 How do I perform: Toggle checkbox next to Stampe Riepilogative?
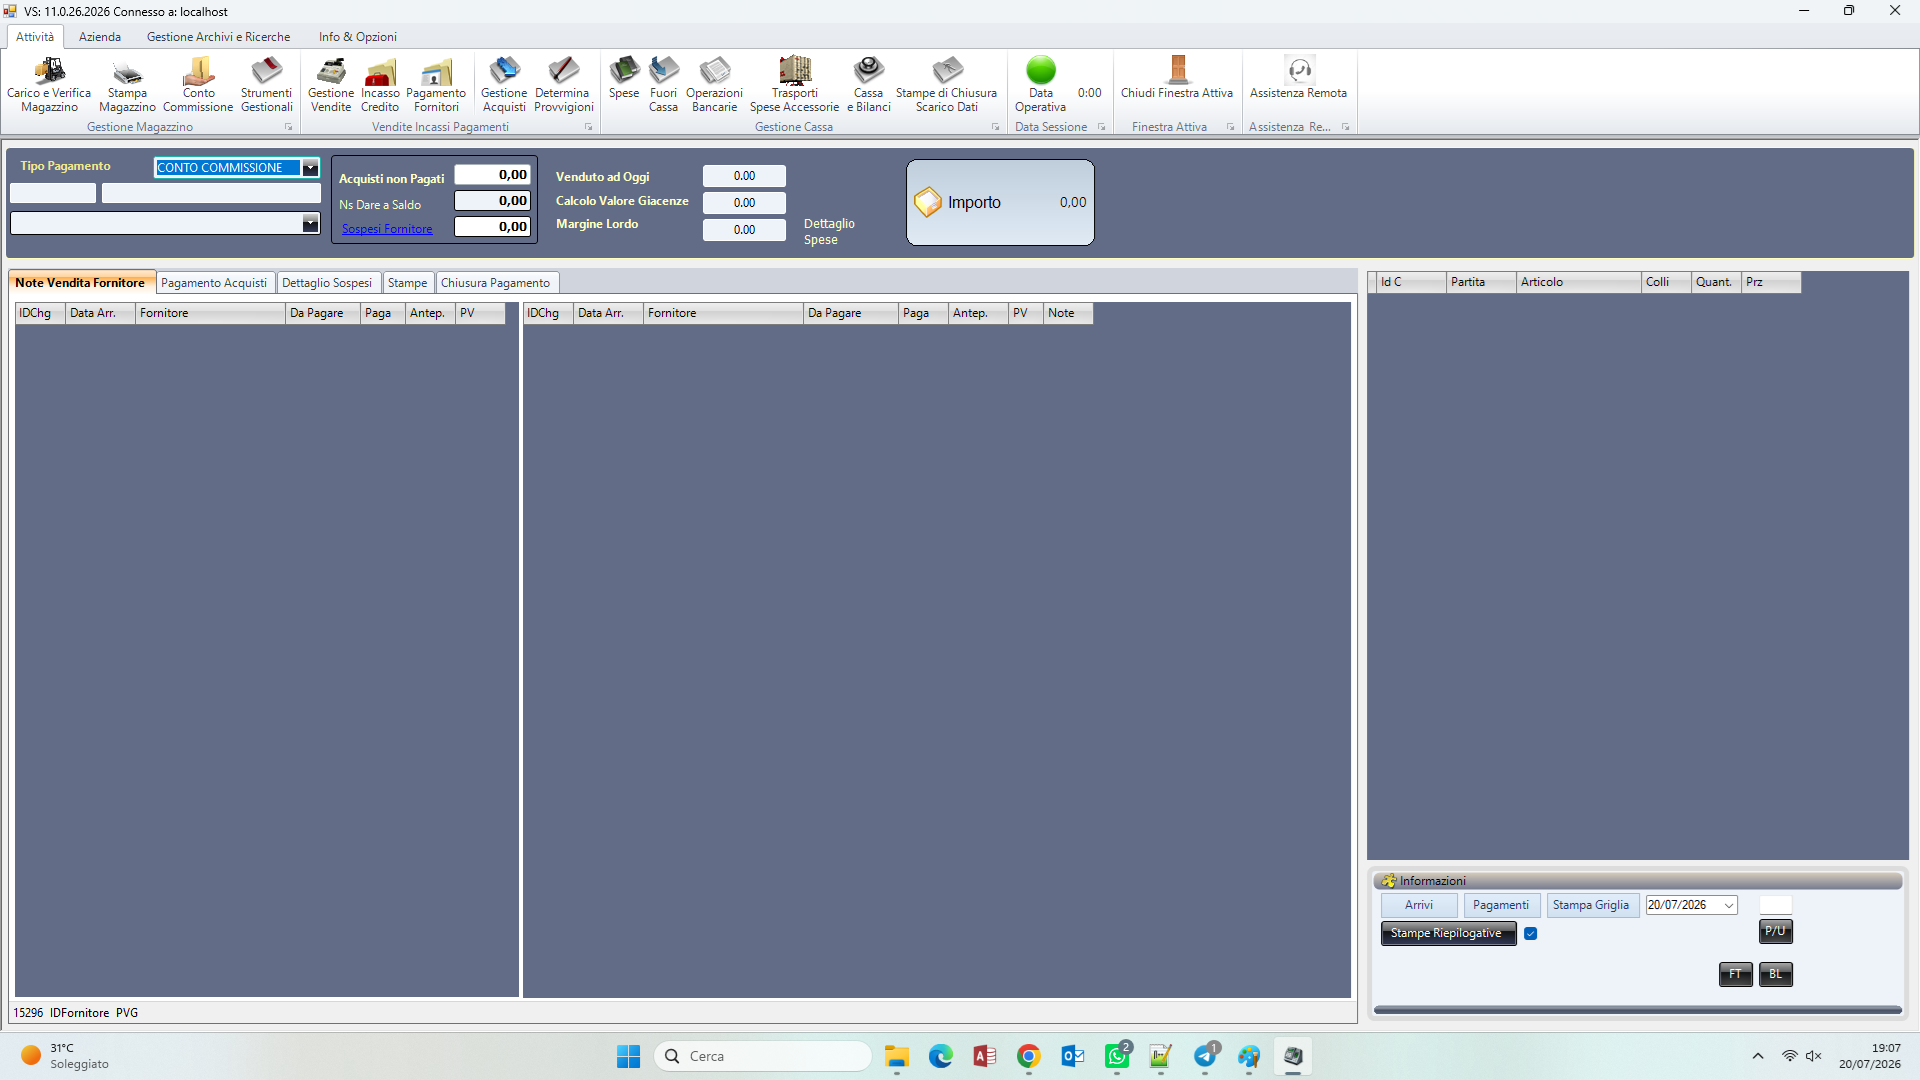point(1530,934)
